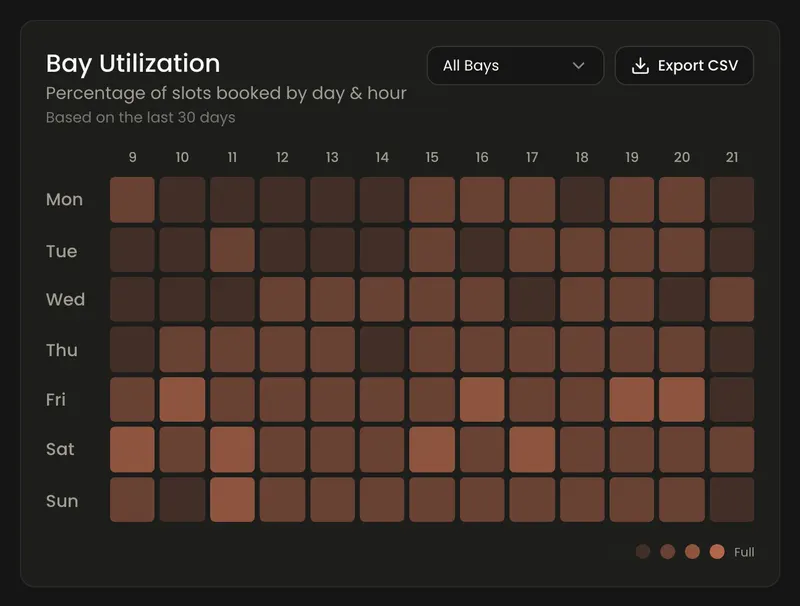Click the 'Sat' row label
The width and height of the screenshot is (800, 606).
click(60, 449)
